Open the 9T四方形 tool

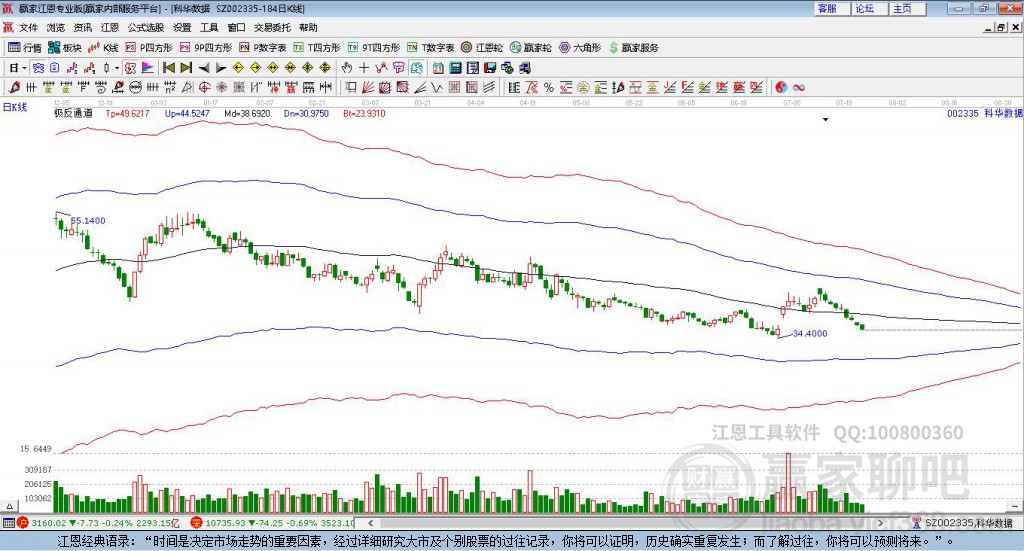pos(374,48)
